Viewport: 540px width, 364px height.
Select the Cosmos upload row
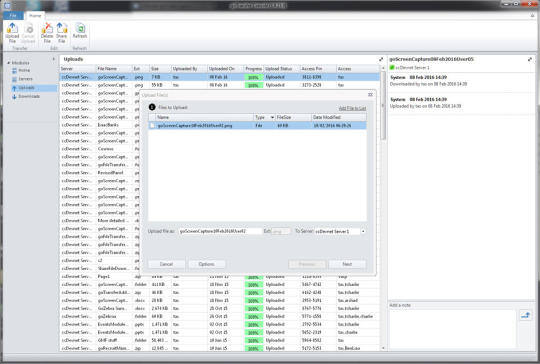pos(100,149)
